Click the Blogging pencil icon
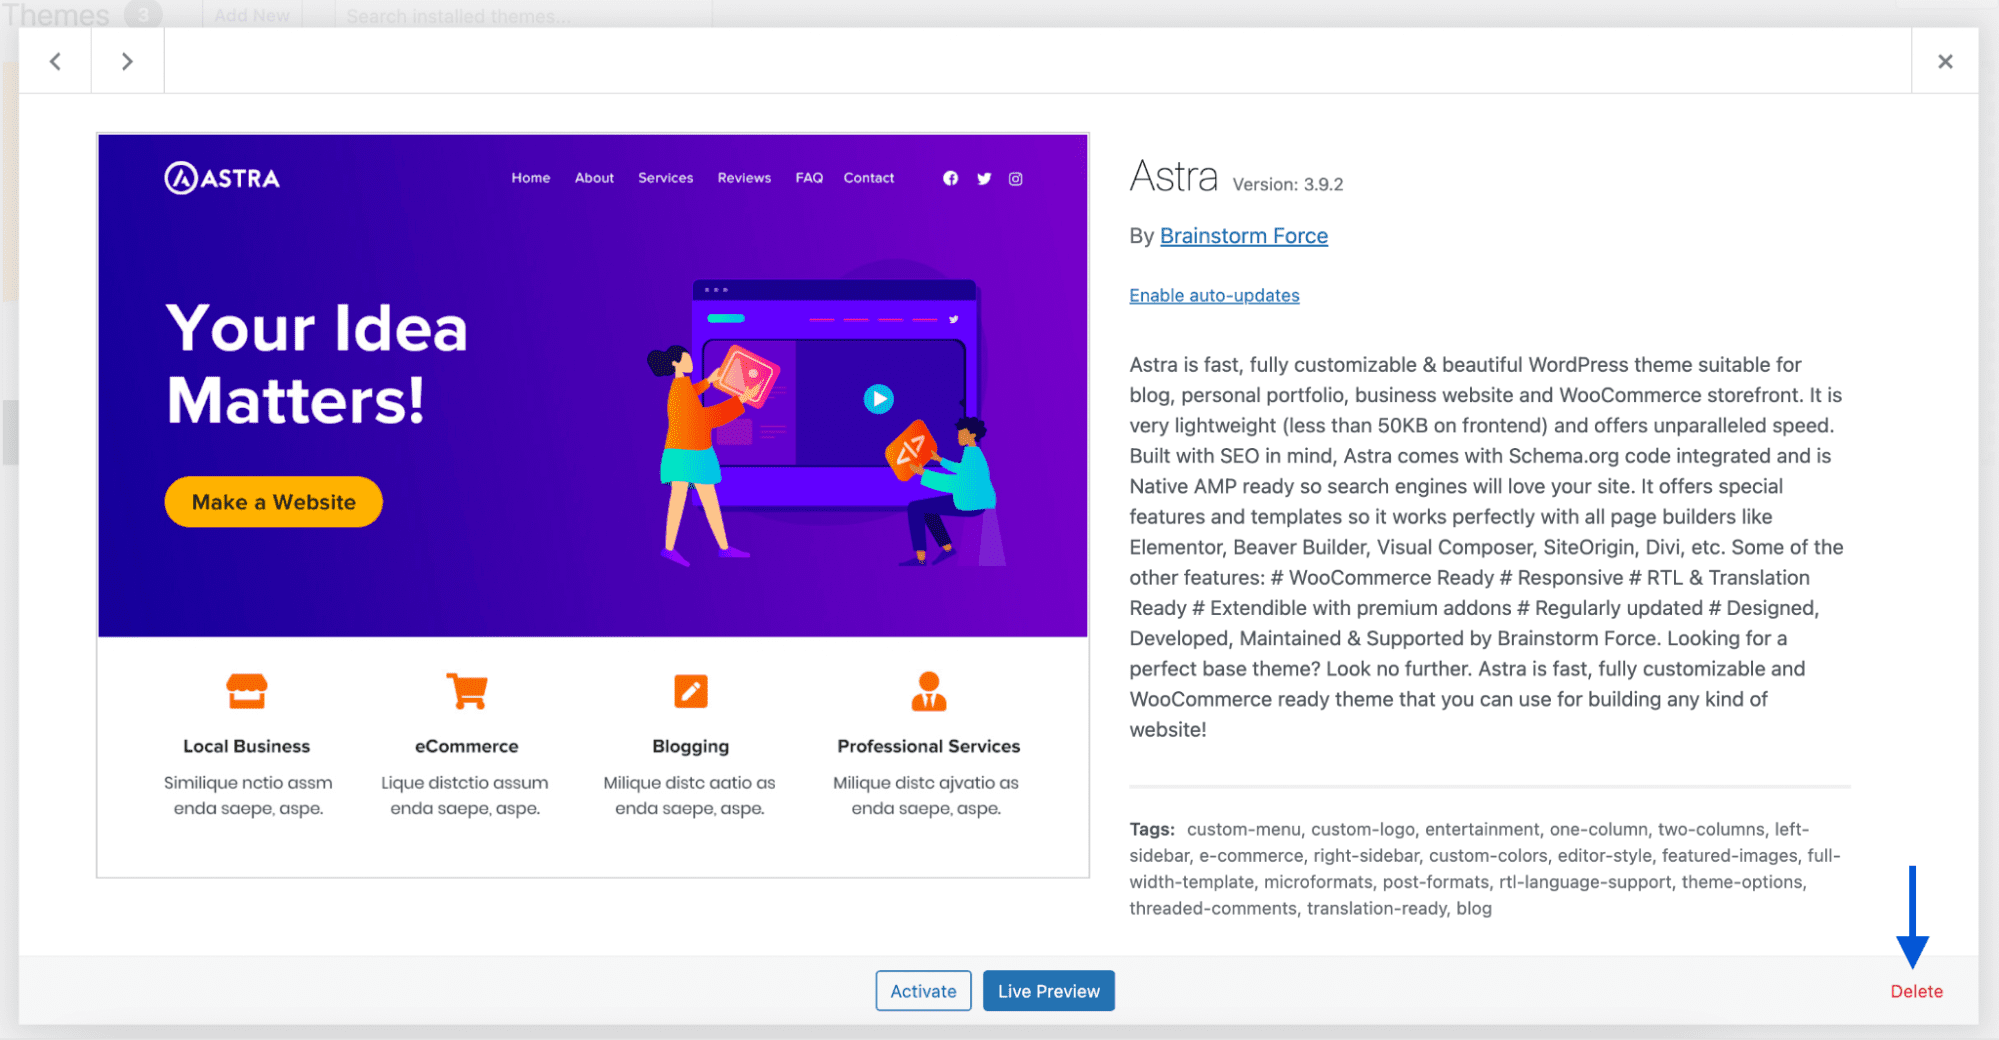The width and height of the screenshot is (1999, 1040). [691, 691]
